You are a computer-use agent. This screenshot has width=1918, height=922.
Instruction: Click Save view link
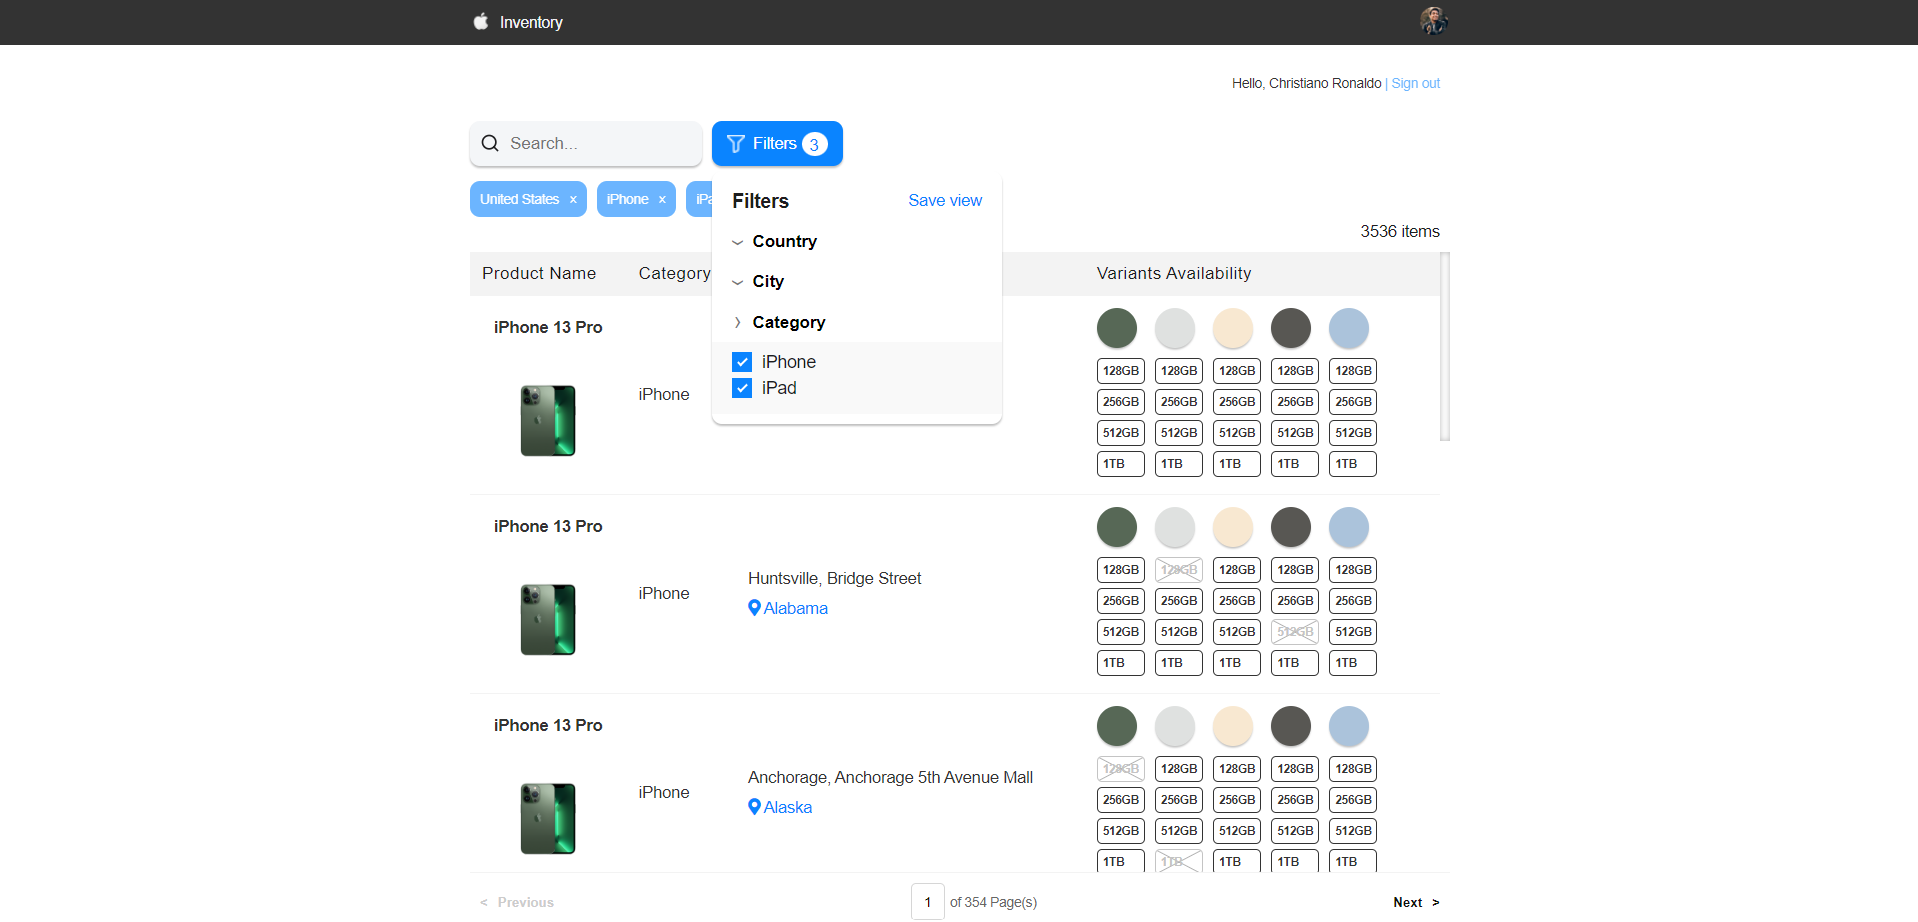945,200
